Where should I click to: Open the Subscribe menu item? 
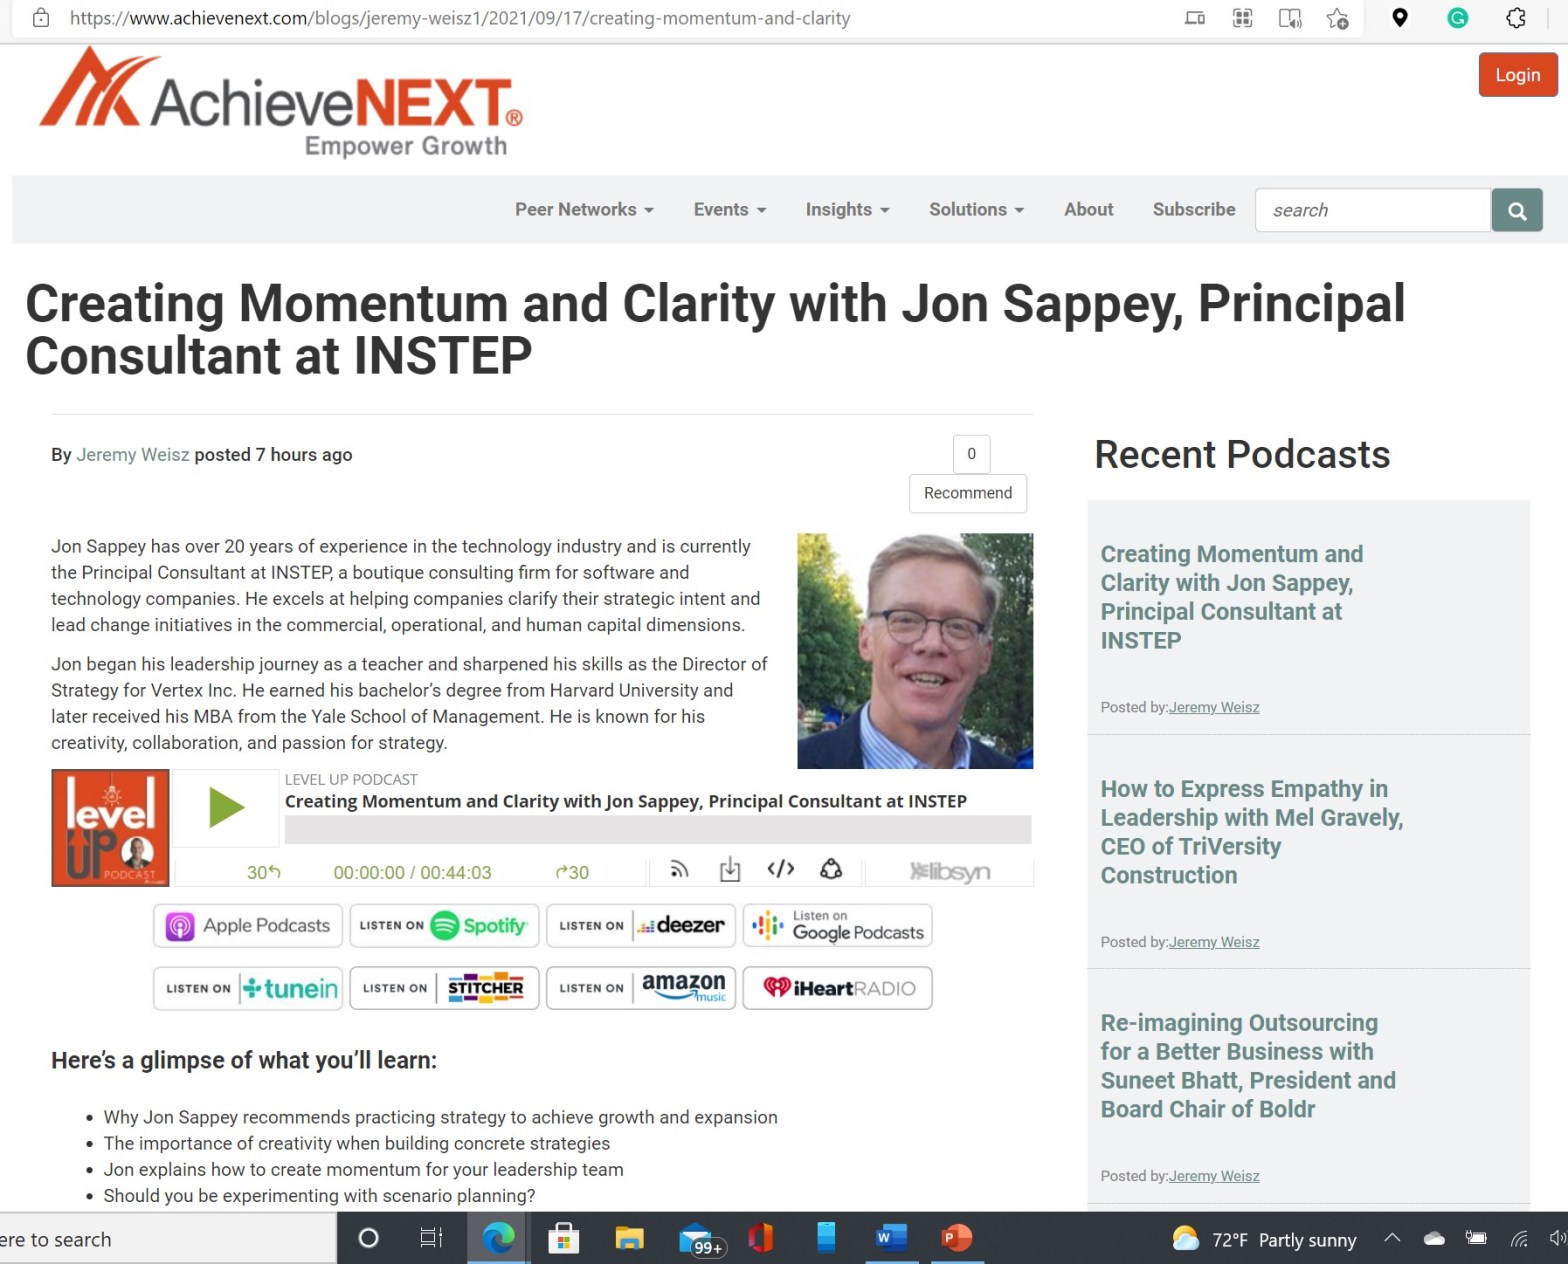1193,210
